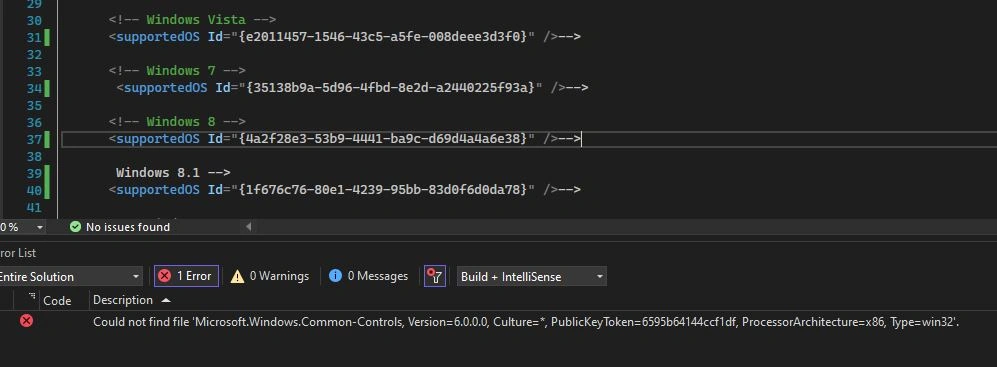
Task: Open the Entire Solution scope dropdown
Action: coord(67,277)
